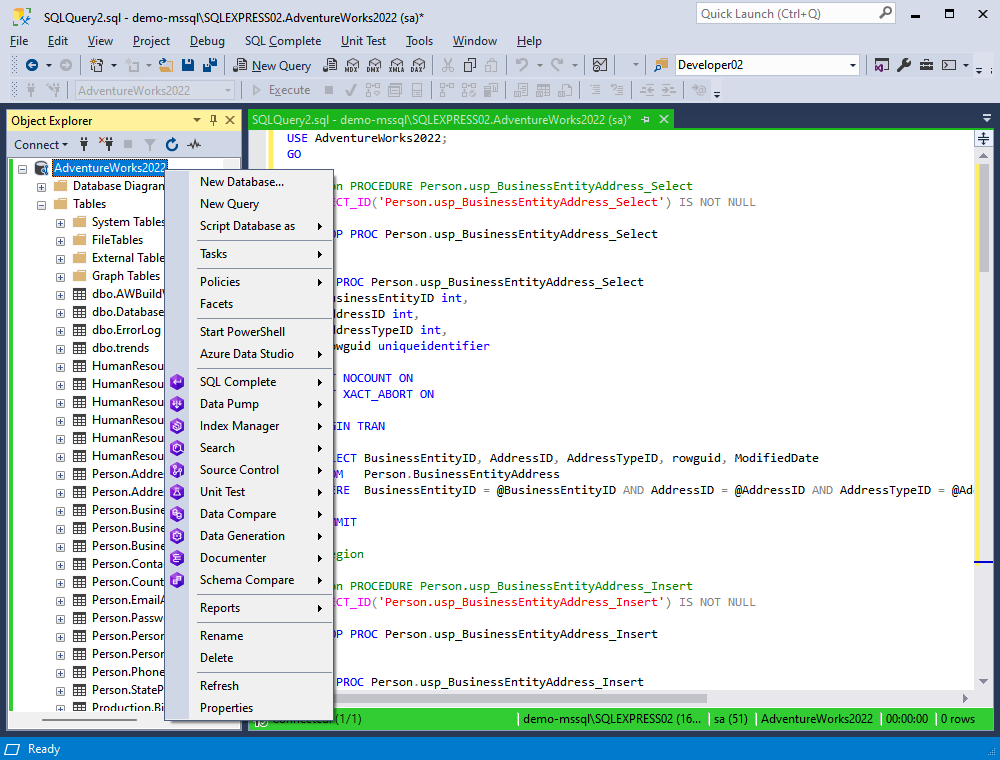
Task: Click the Save All icon
Action: 210,65
